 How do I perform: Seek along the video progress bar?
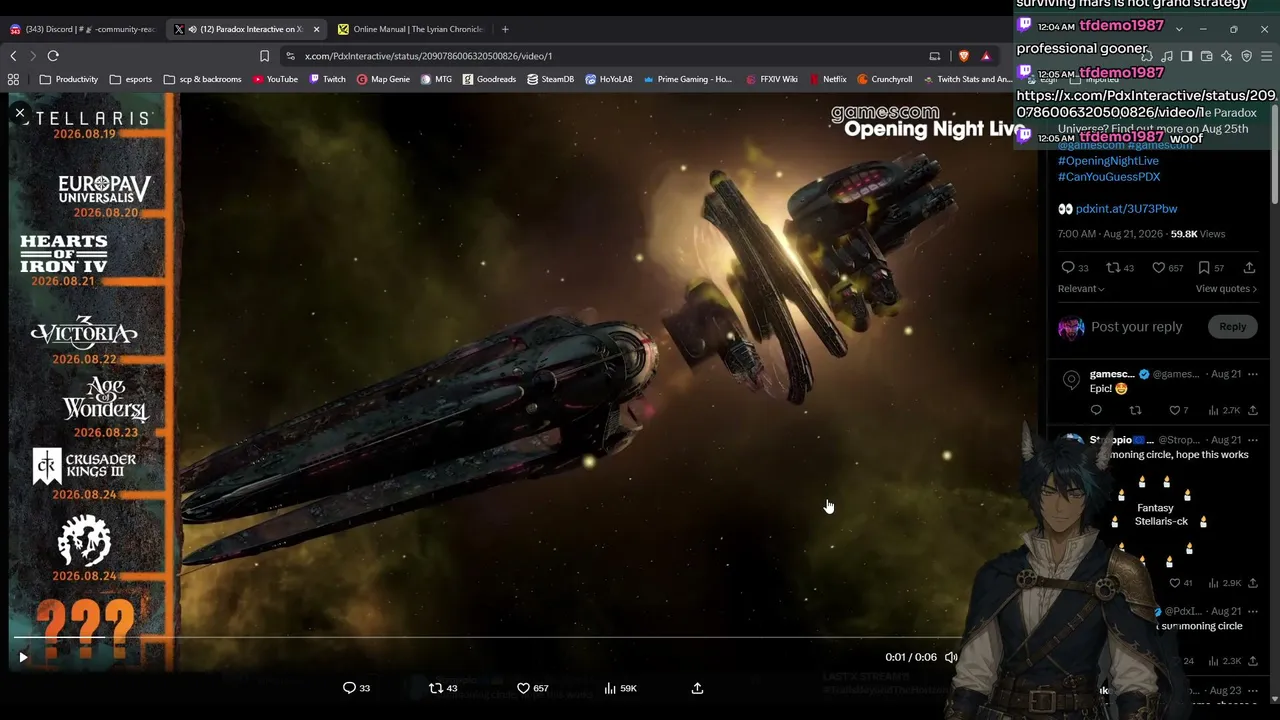(x=487, y=637)
